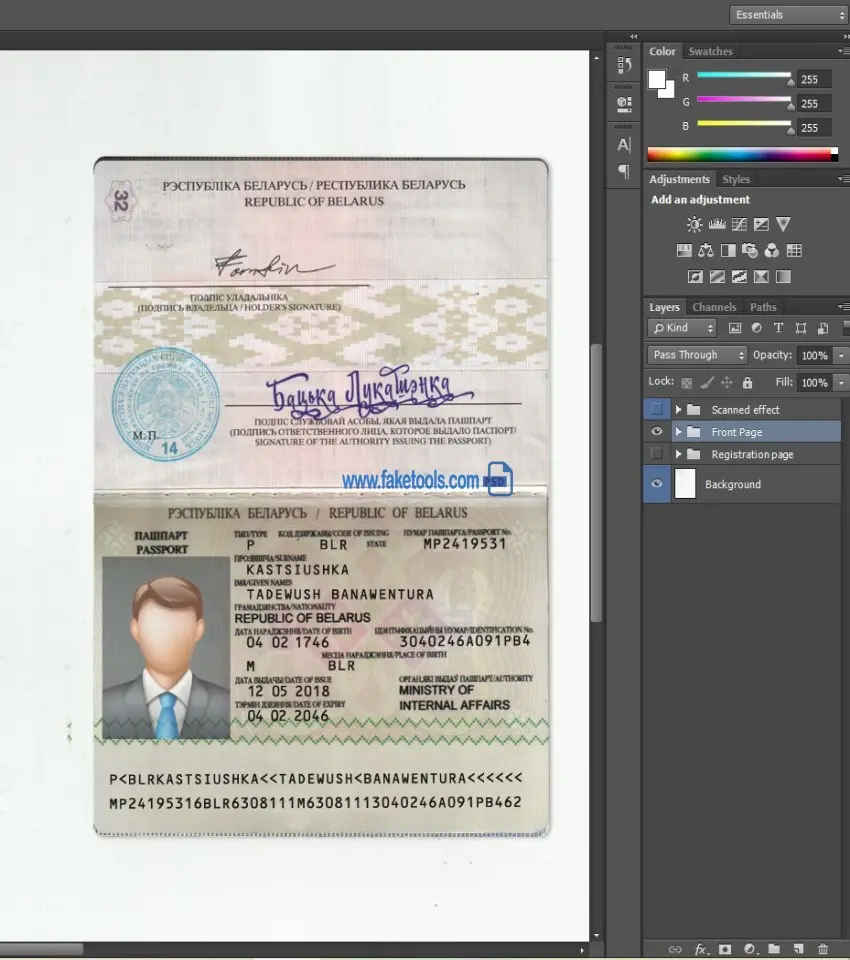850x960 pixels.
Task: Click the lock all button
Action: [746, 382]
